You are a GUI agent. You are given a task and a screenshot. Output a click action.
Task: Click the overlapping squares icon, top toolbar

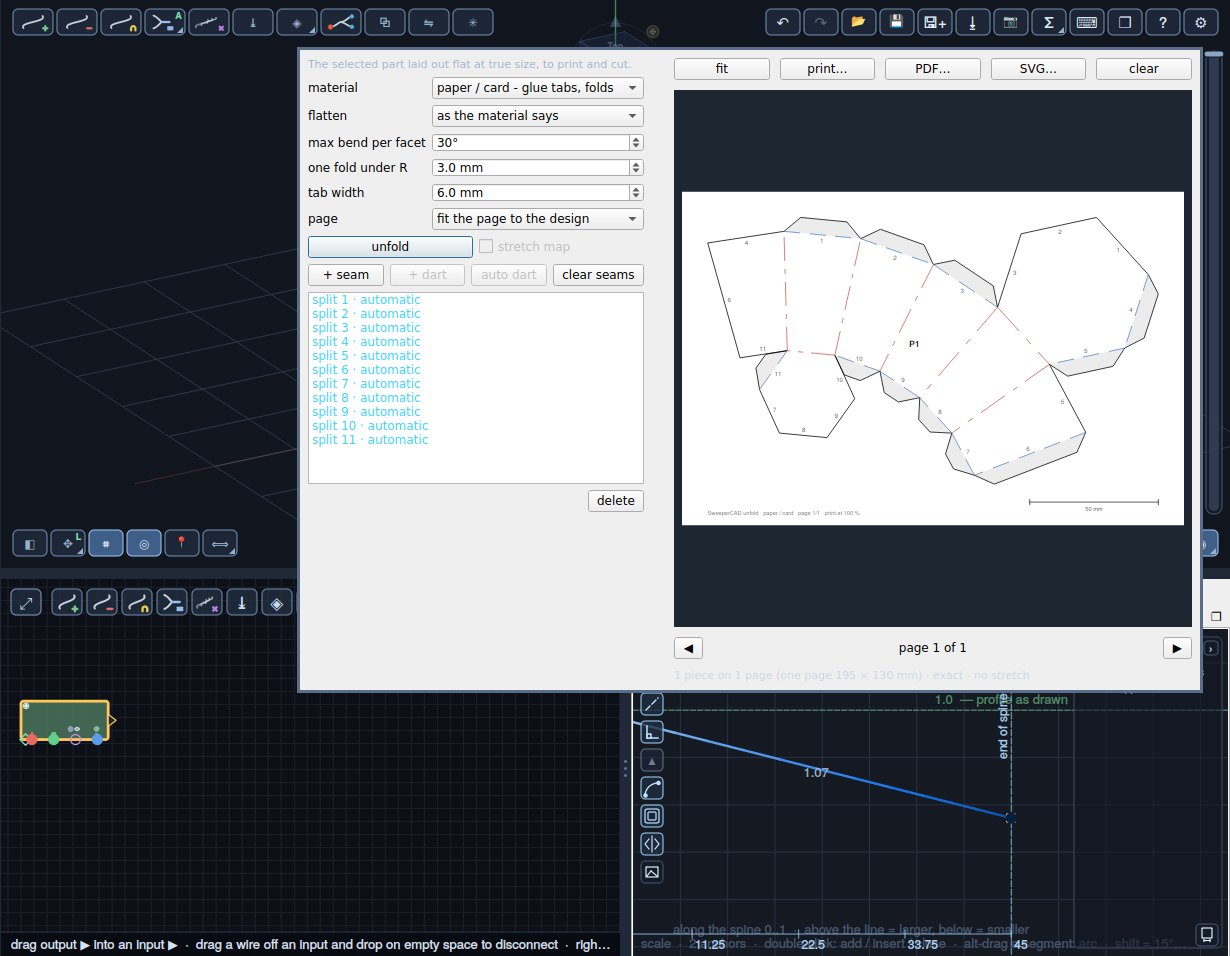coord(384,22)
